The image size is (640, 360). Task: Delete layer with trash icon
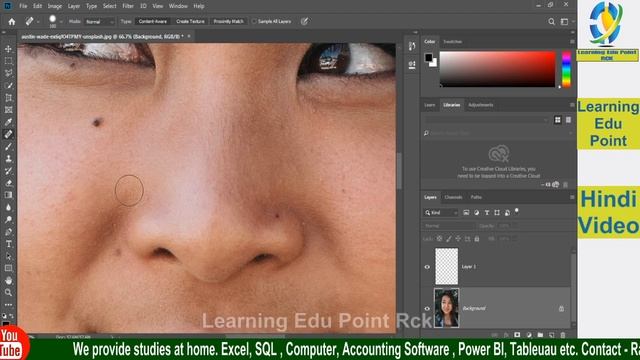(x=563, y=335)
